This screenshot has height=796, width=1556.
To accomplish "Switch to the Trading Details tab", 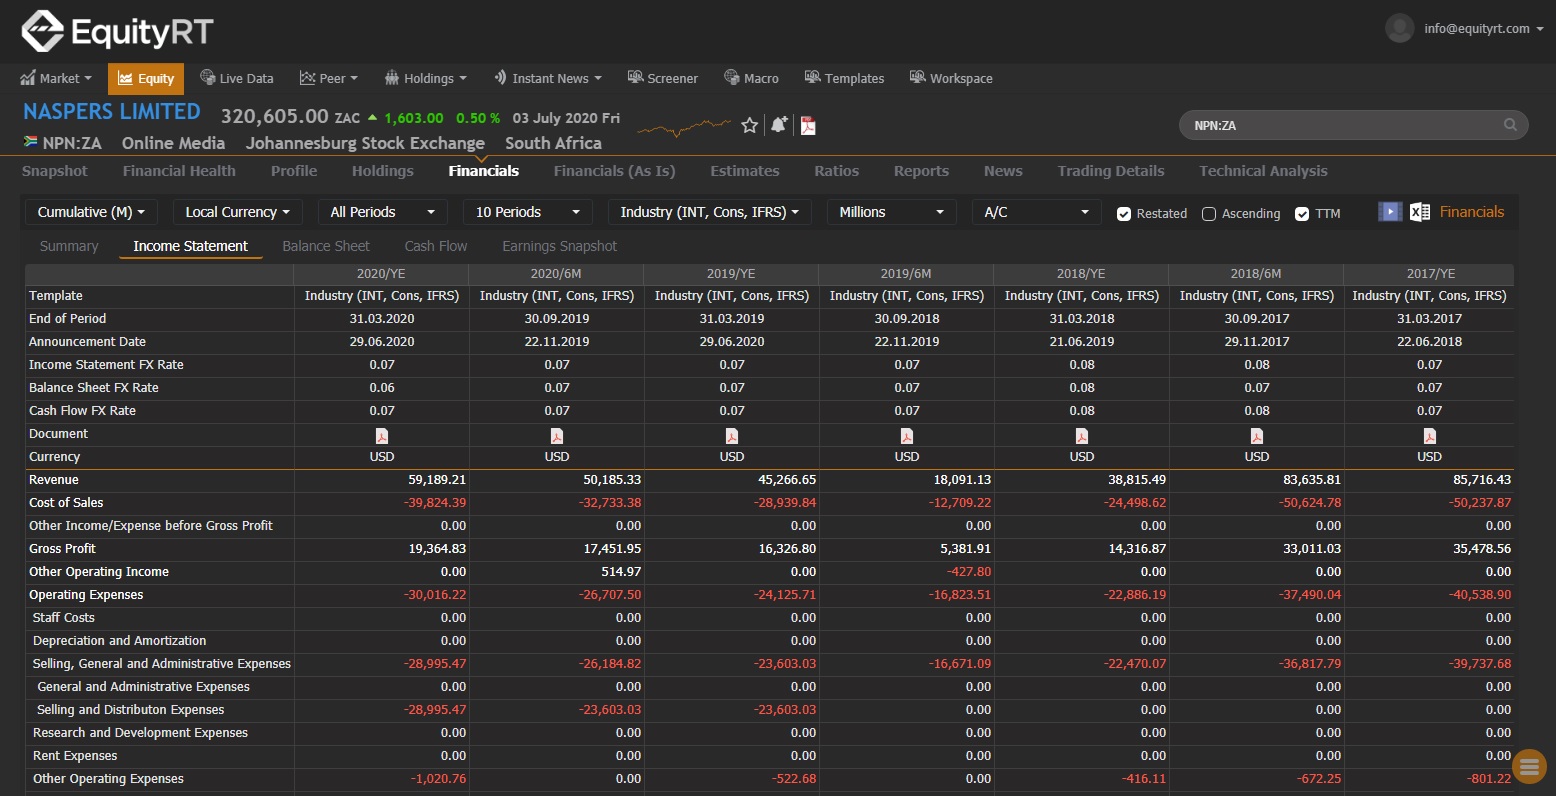I will [1111, 171].
